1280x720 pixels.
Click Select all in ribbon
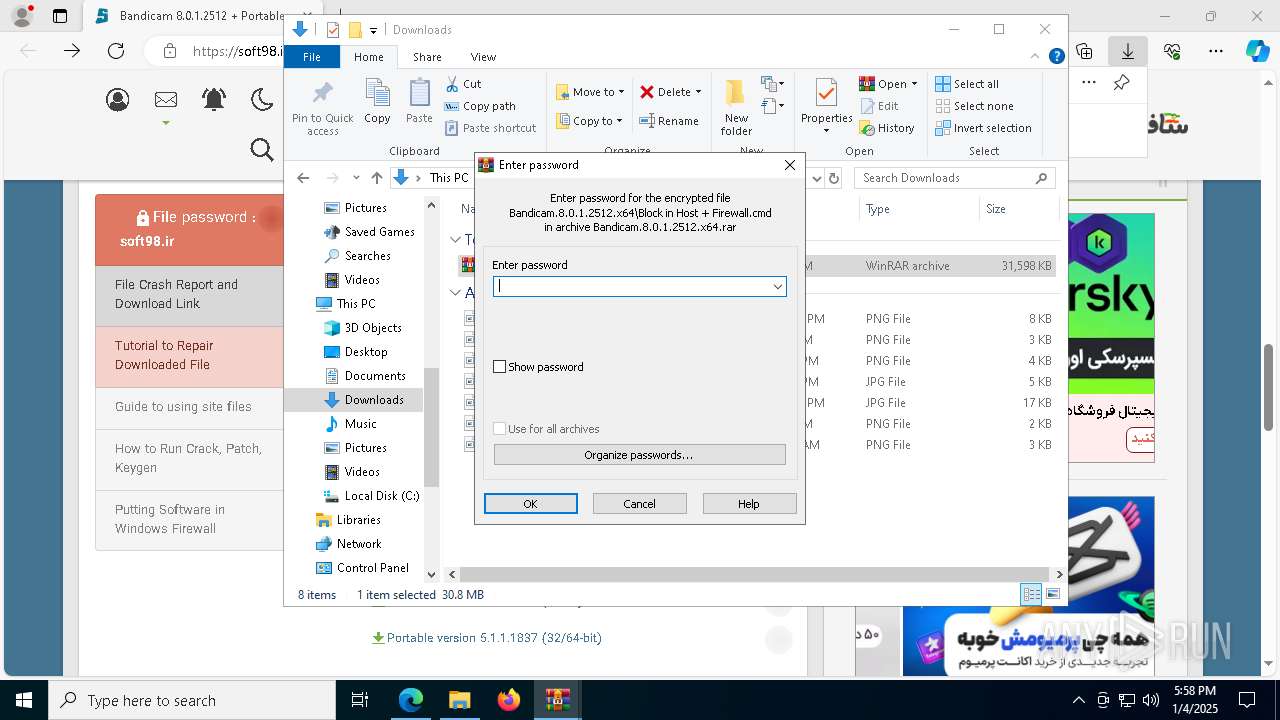pyautogui.click(x=967, y=84)
